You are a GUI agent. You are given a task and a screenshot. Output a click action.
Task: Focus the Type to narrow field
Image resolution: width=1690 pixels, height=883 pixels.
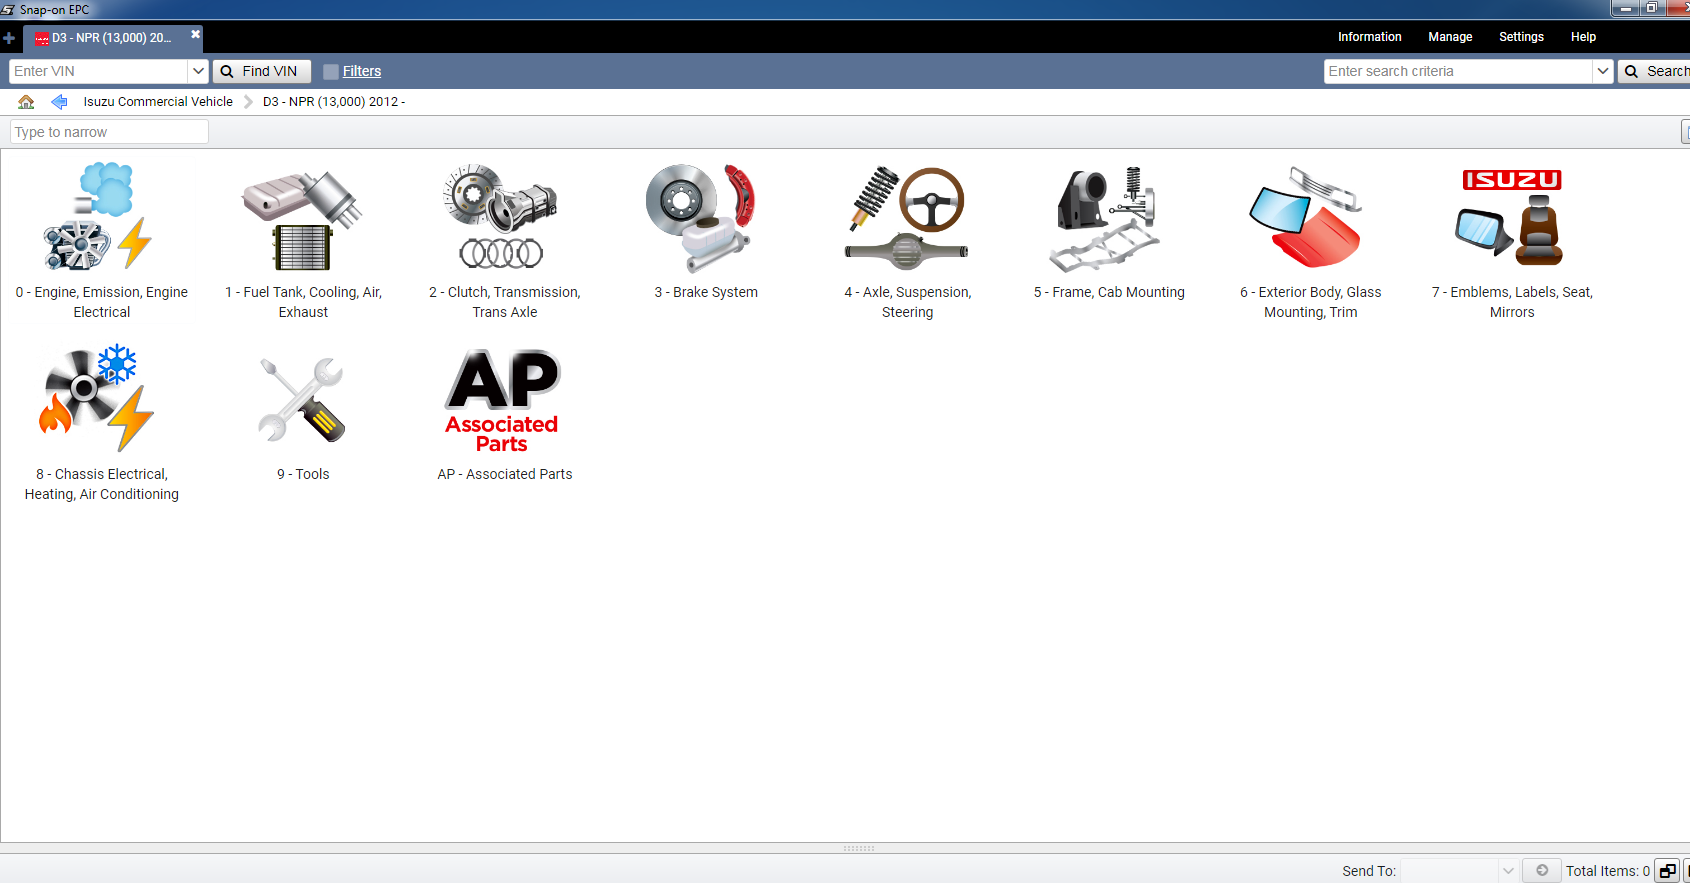coord(109,132)
